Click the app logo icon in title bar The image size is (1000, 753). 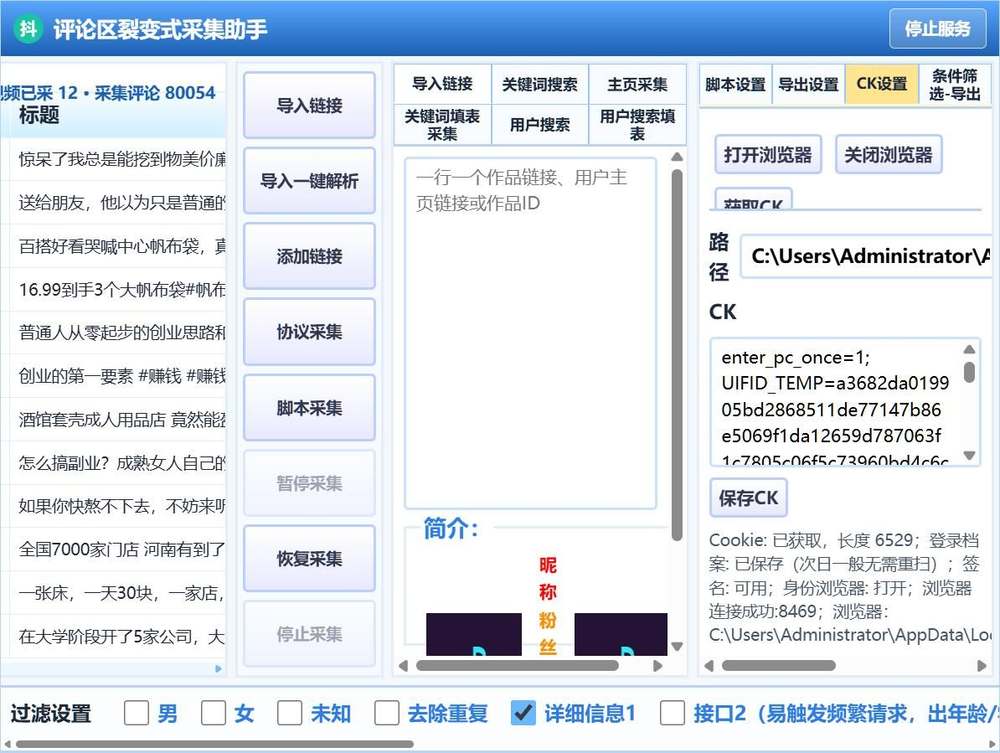point(27,29)
